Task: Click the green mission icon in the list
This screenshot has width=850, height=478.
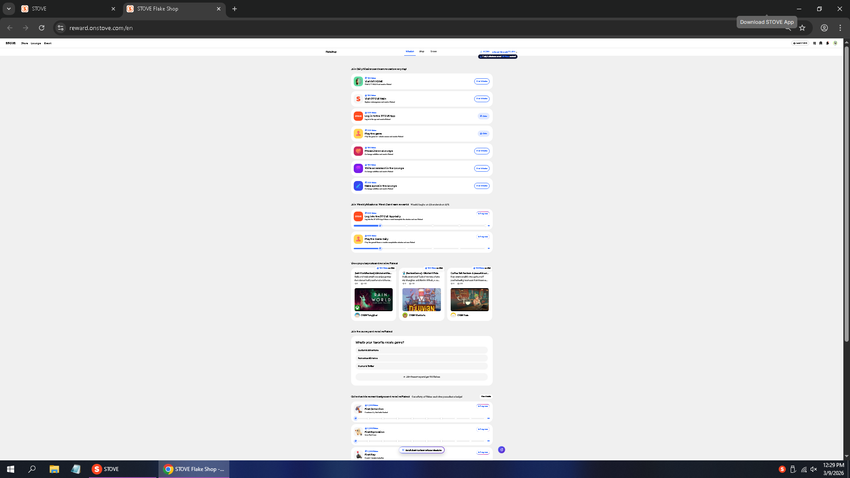Action: click(x=358, y=81)
